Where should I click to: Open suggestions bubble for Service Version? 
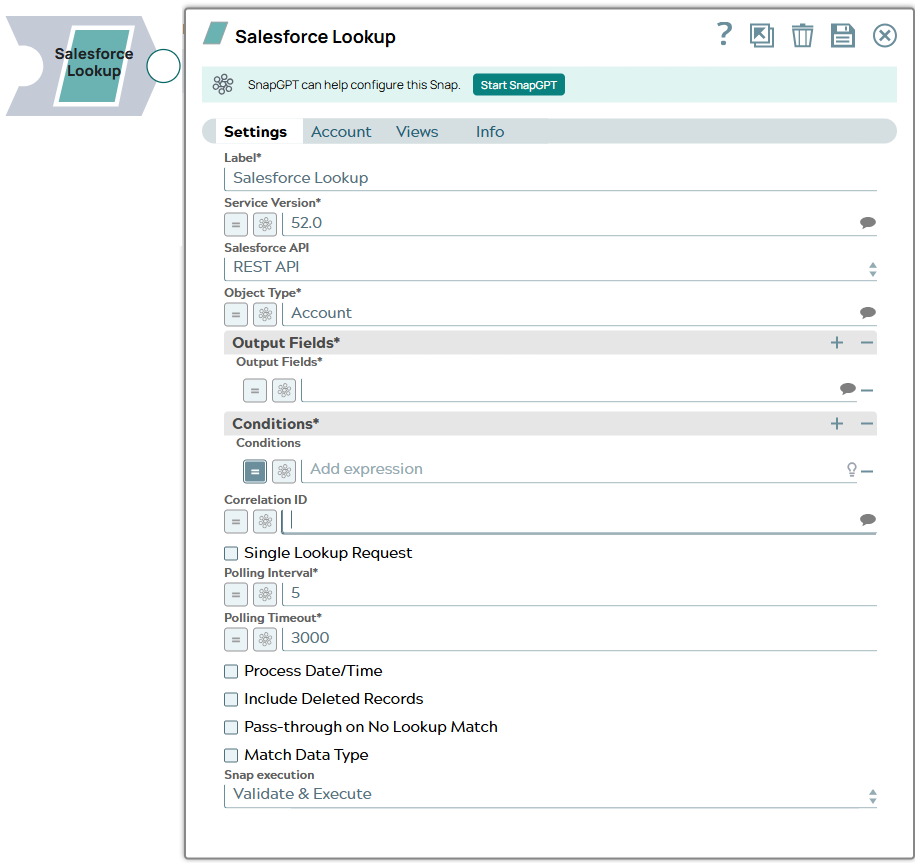click(x=868, y=223)
